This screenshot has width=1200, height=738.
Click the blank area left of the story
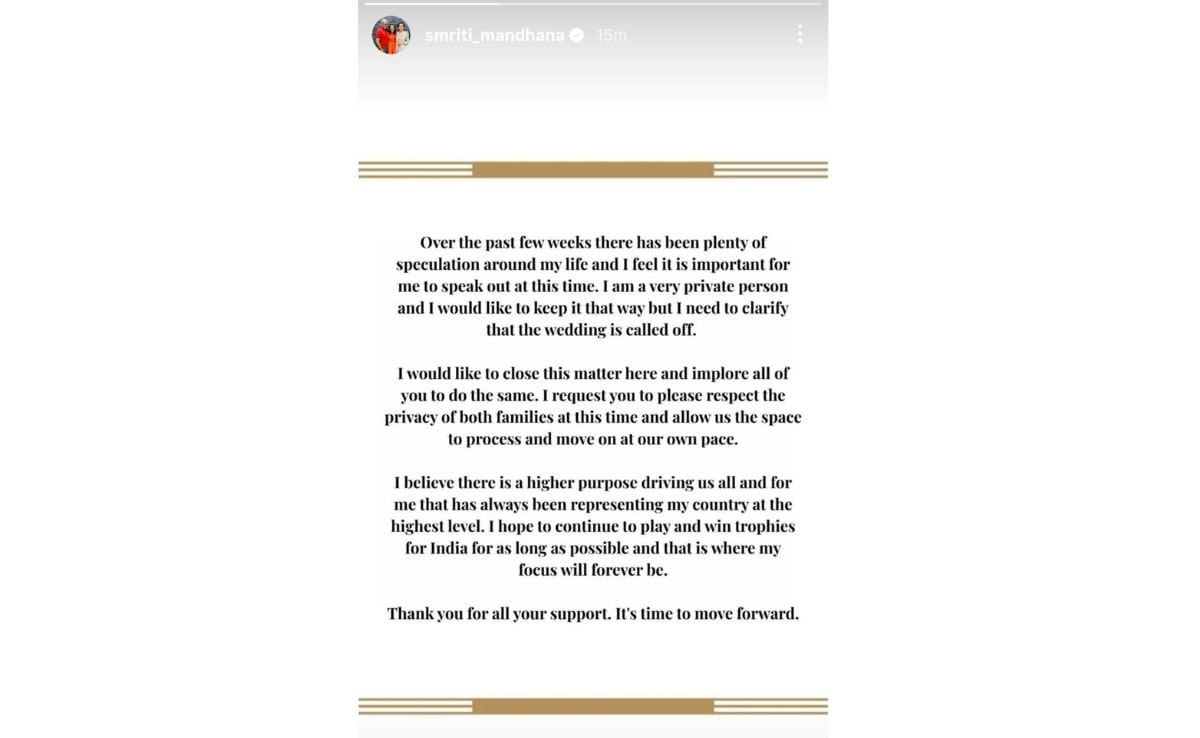[178, 369]
